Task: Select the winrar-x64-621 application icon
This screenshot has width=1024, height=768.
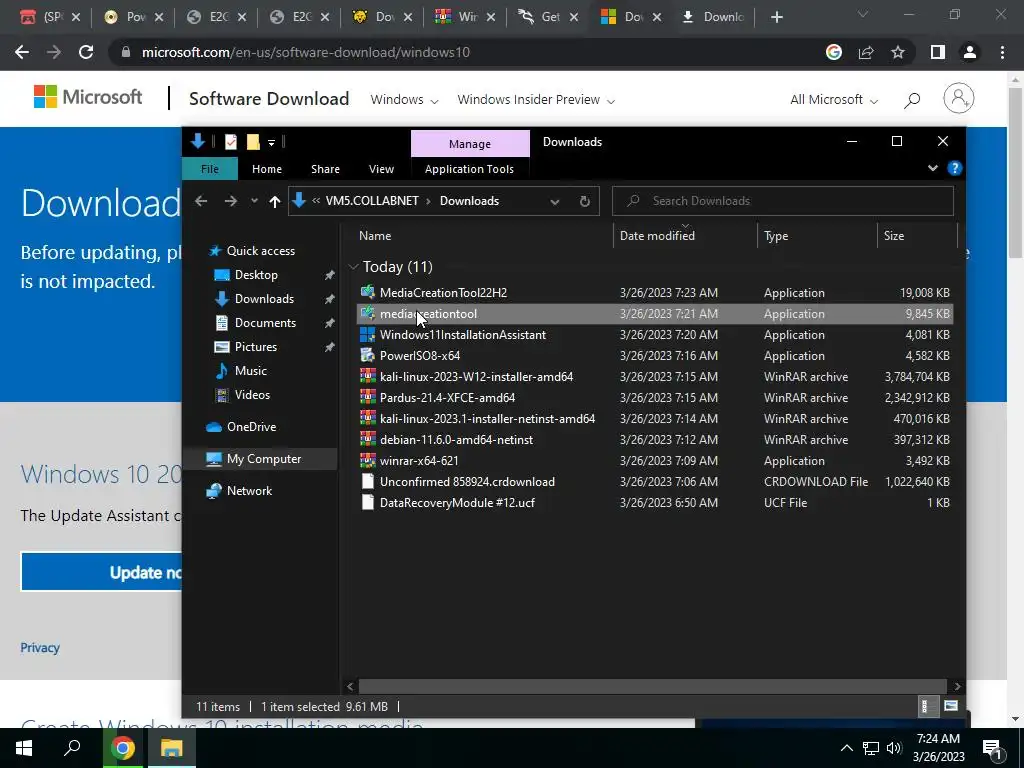Action: 368,460
